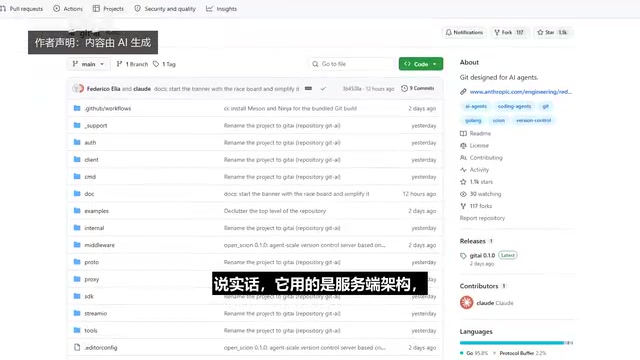640x360 pixels.
Task: Open the examples folder name
Action: tap(97, 211)
